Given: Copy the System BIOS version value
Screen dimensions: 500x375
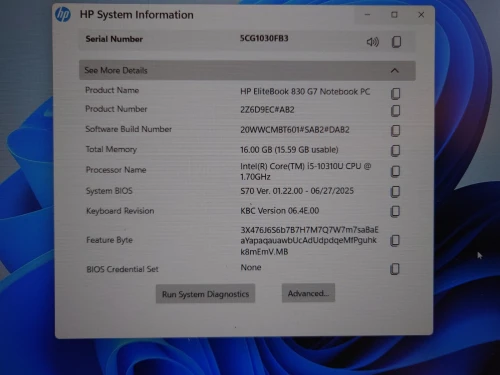Looking at the screenshot, I should [395, 192].
